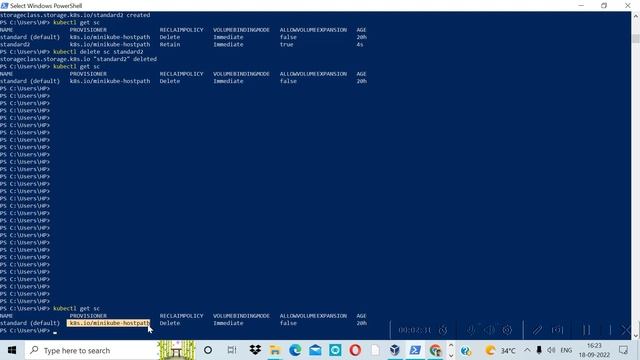The width and height of the screenshot is (640, 360).
Task: Click the 'storageclass "standard2" deleted' output line
Action: (x=78, y=59)
